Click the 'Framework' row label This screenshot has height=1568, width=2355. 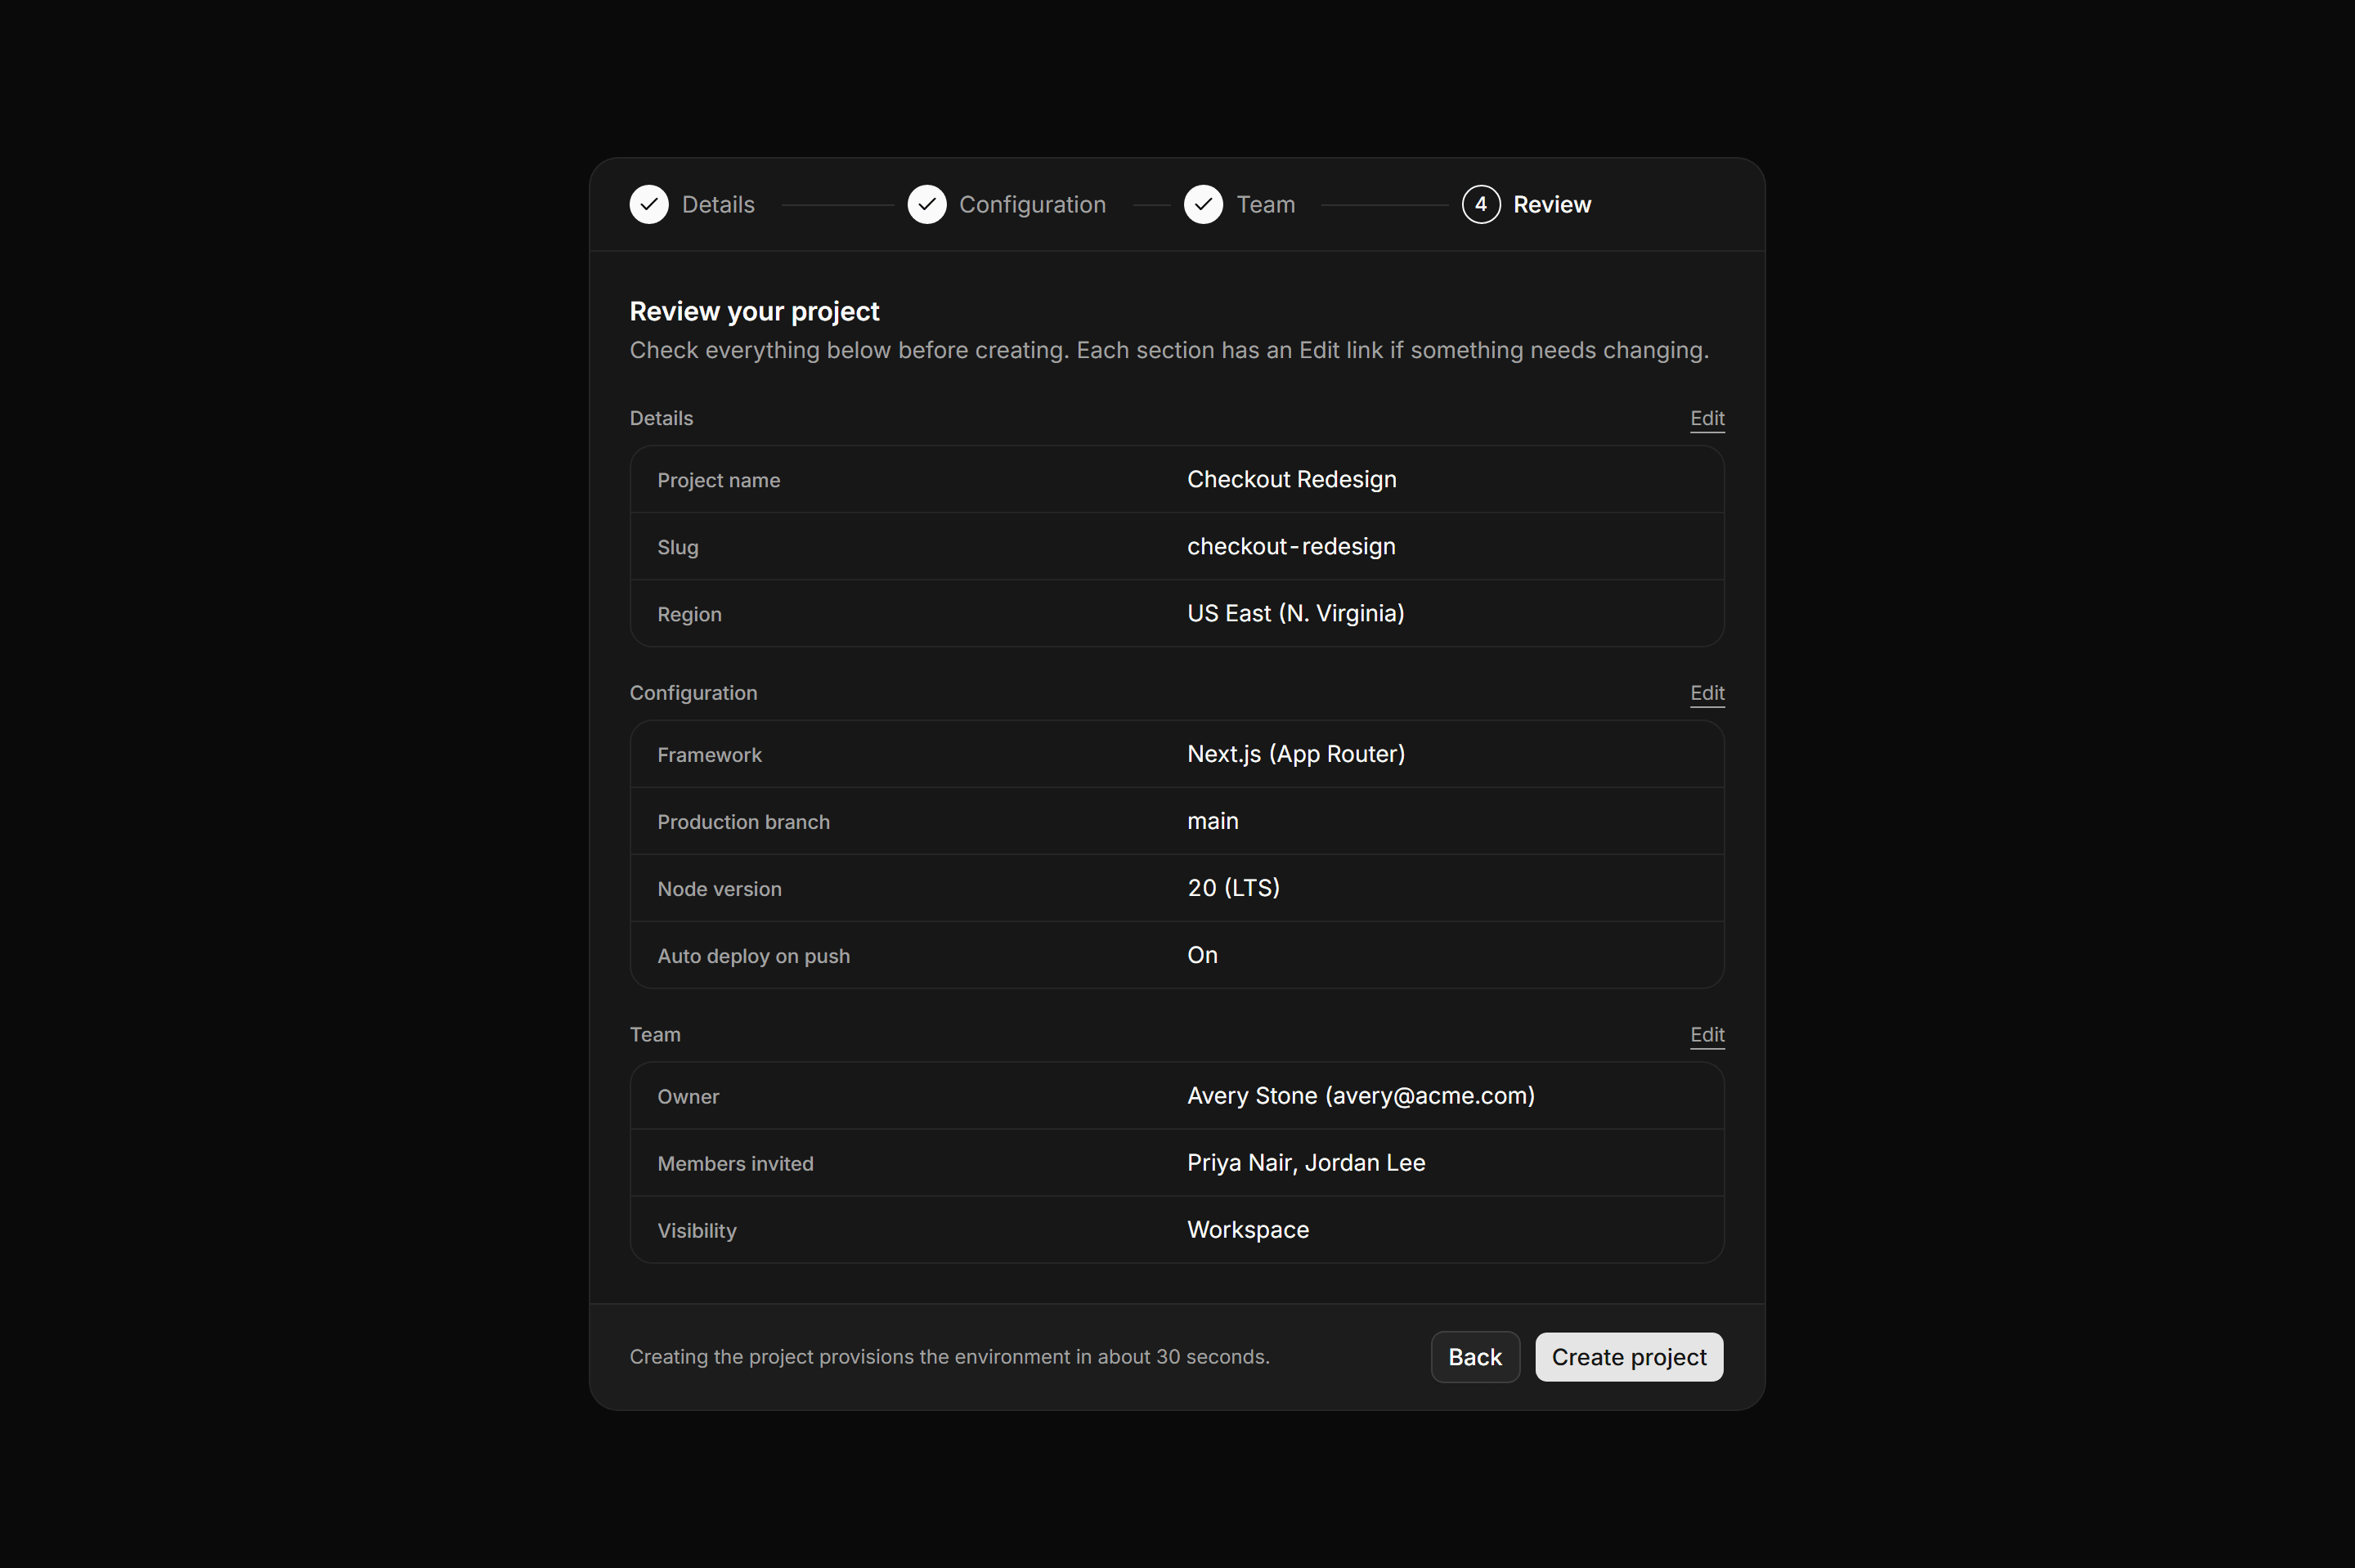(709, 756)
